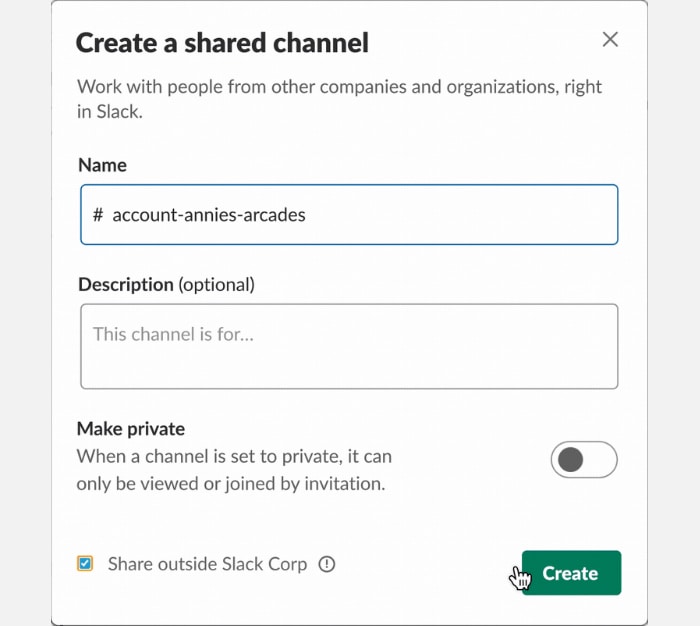This screenshot has height=626, width=700.
Task: Click the "Name" field label
Action: [103, 166]
